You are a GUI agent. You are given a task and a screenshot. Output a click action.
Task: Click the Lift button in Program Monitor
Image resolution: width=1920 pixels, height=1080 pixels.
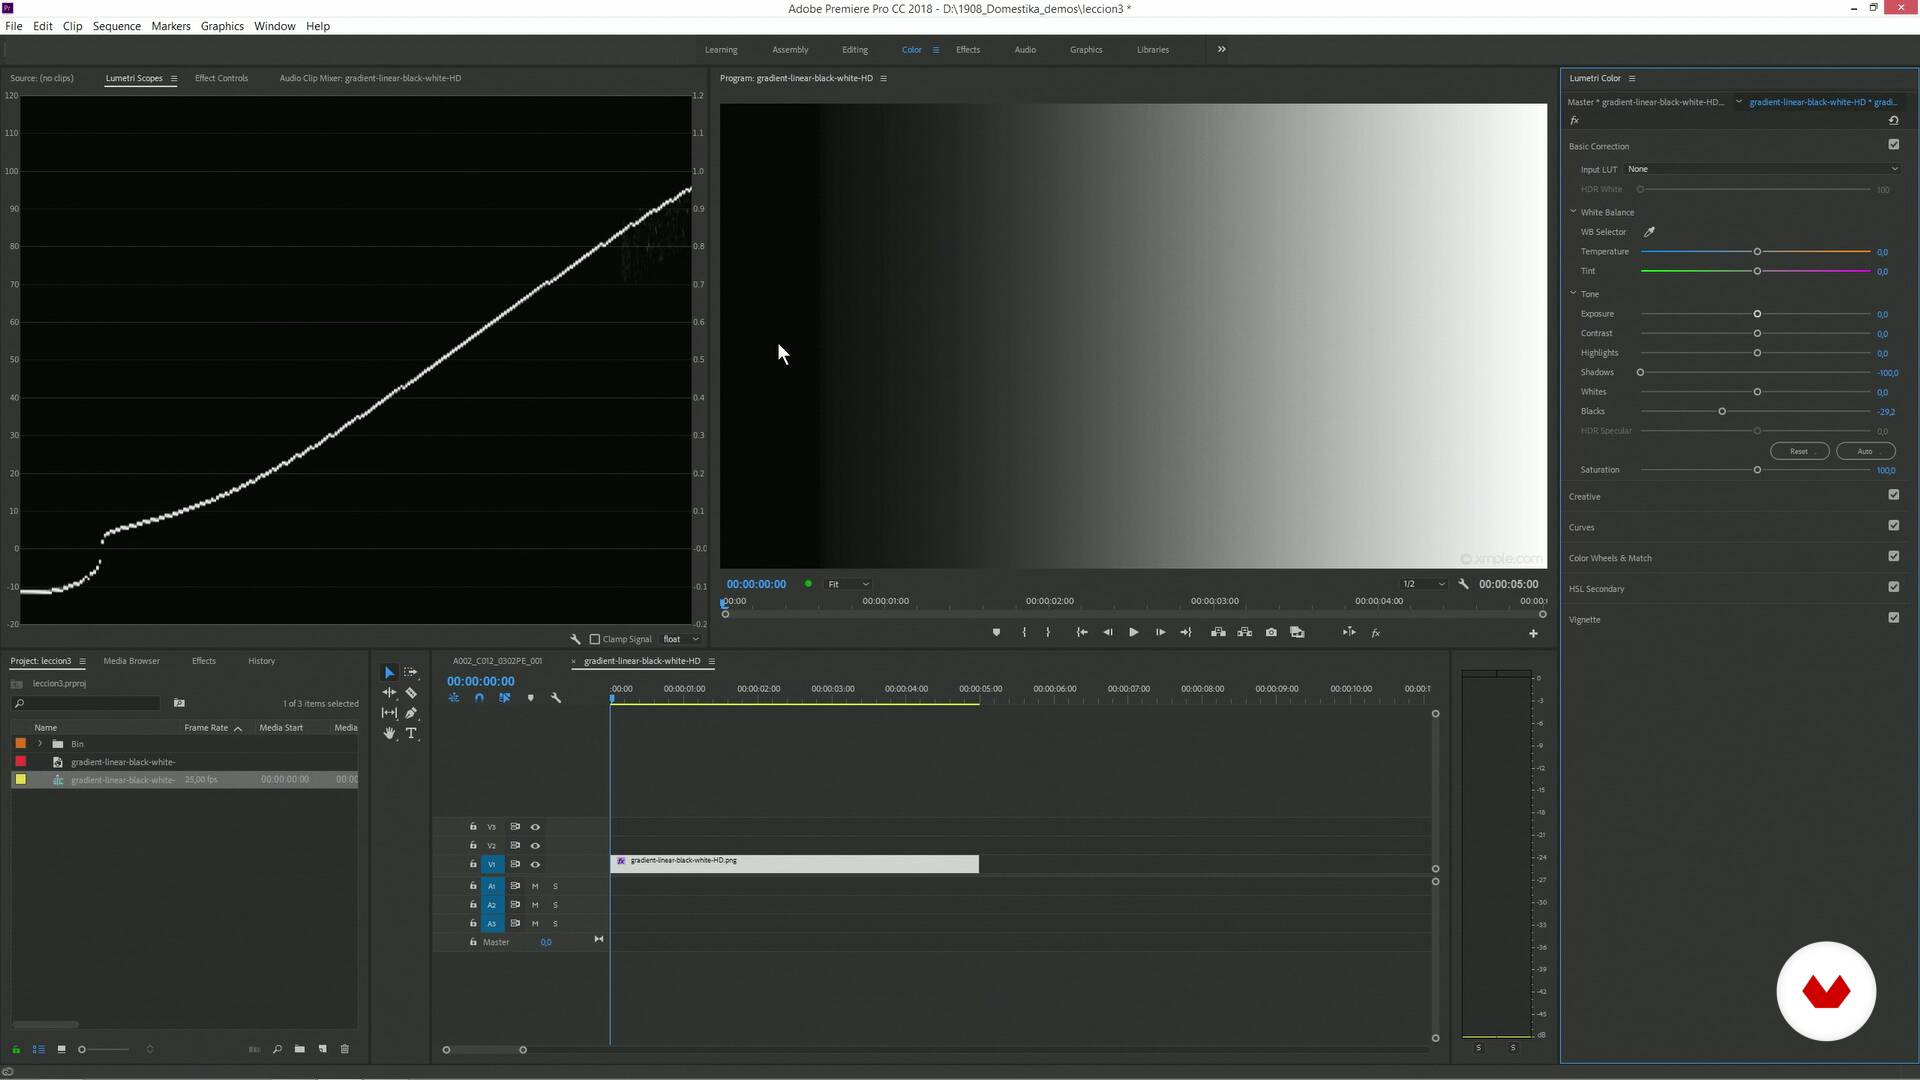pyautogui.click(x=1218, y=632)
